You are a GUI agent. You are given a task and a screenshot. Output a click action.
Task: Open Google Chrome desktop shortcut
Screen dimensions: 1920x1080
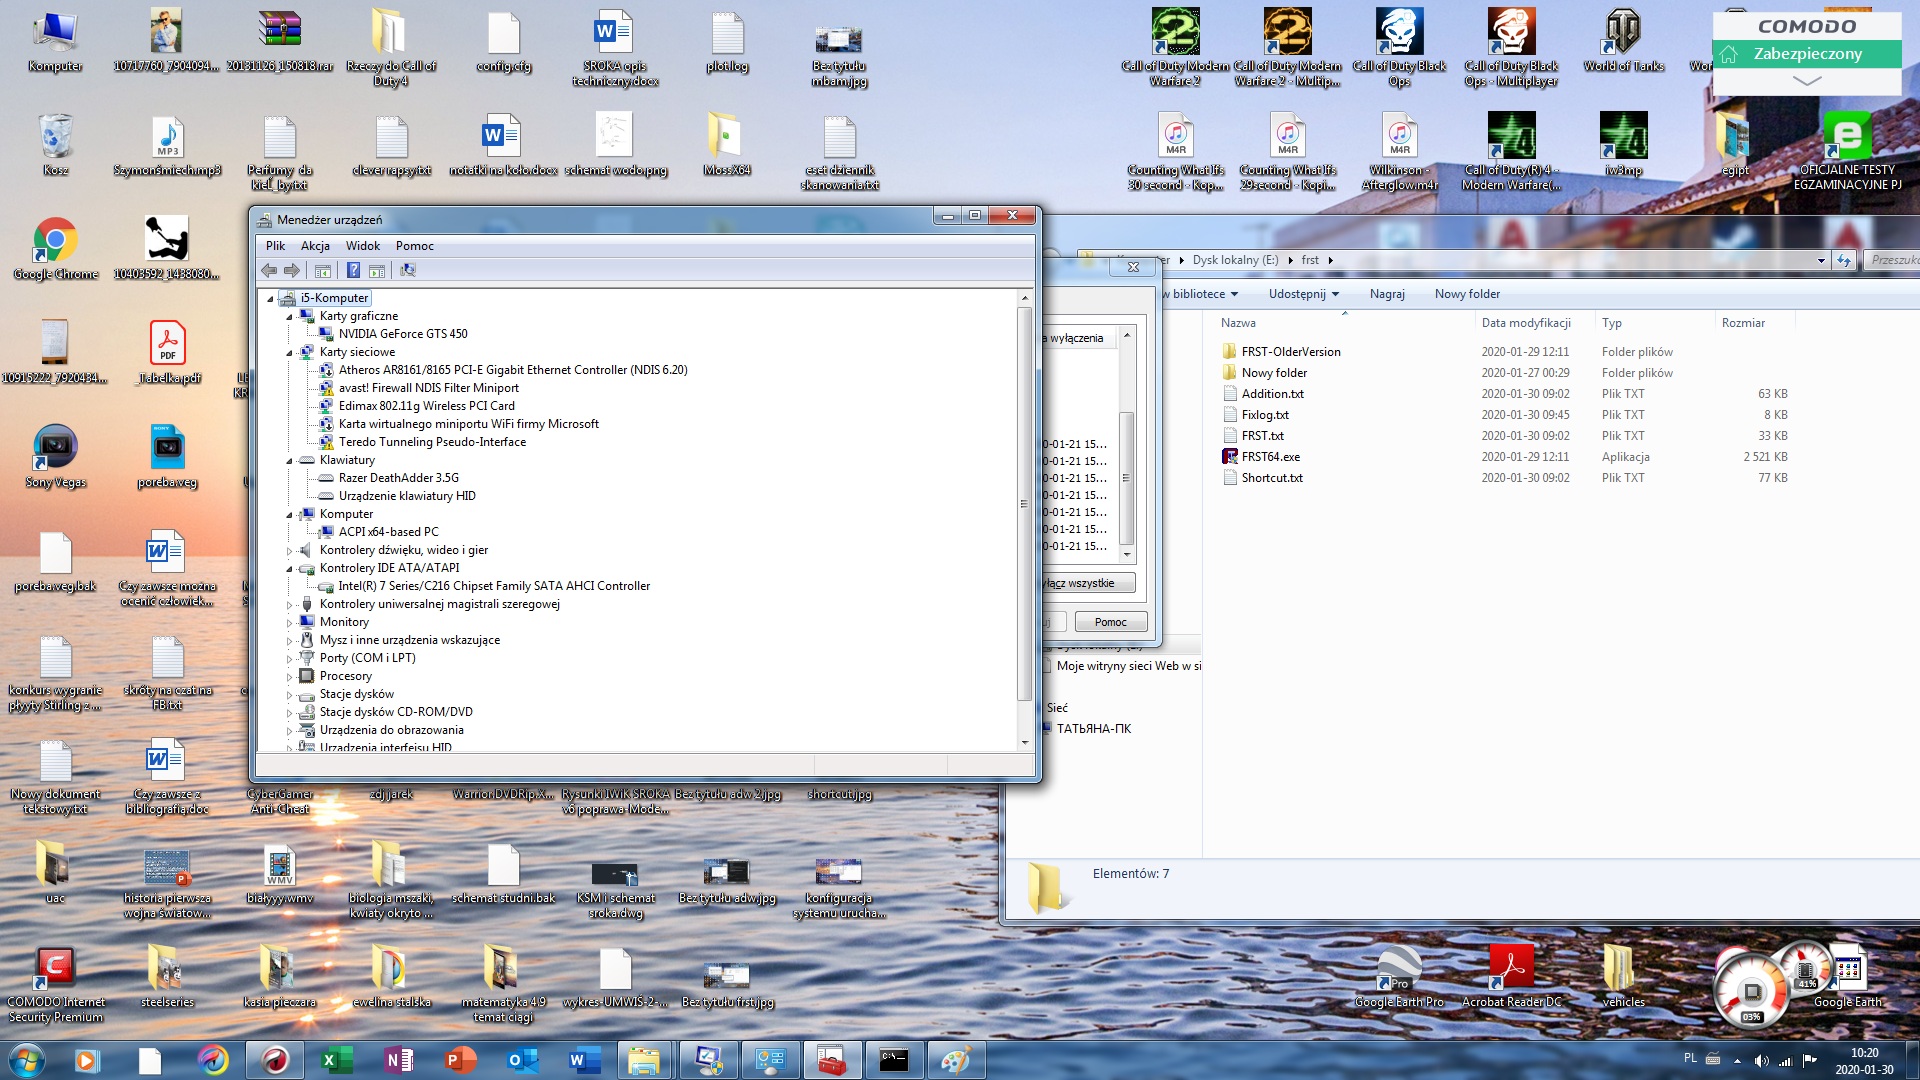56,249
